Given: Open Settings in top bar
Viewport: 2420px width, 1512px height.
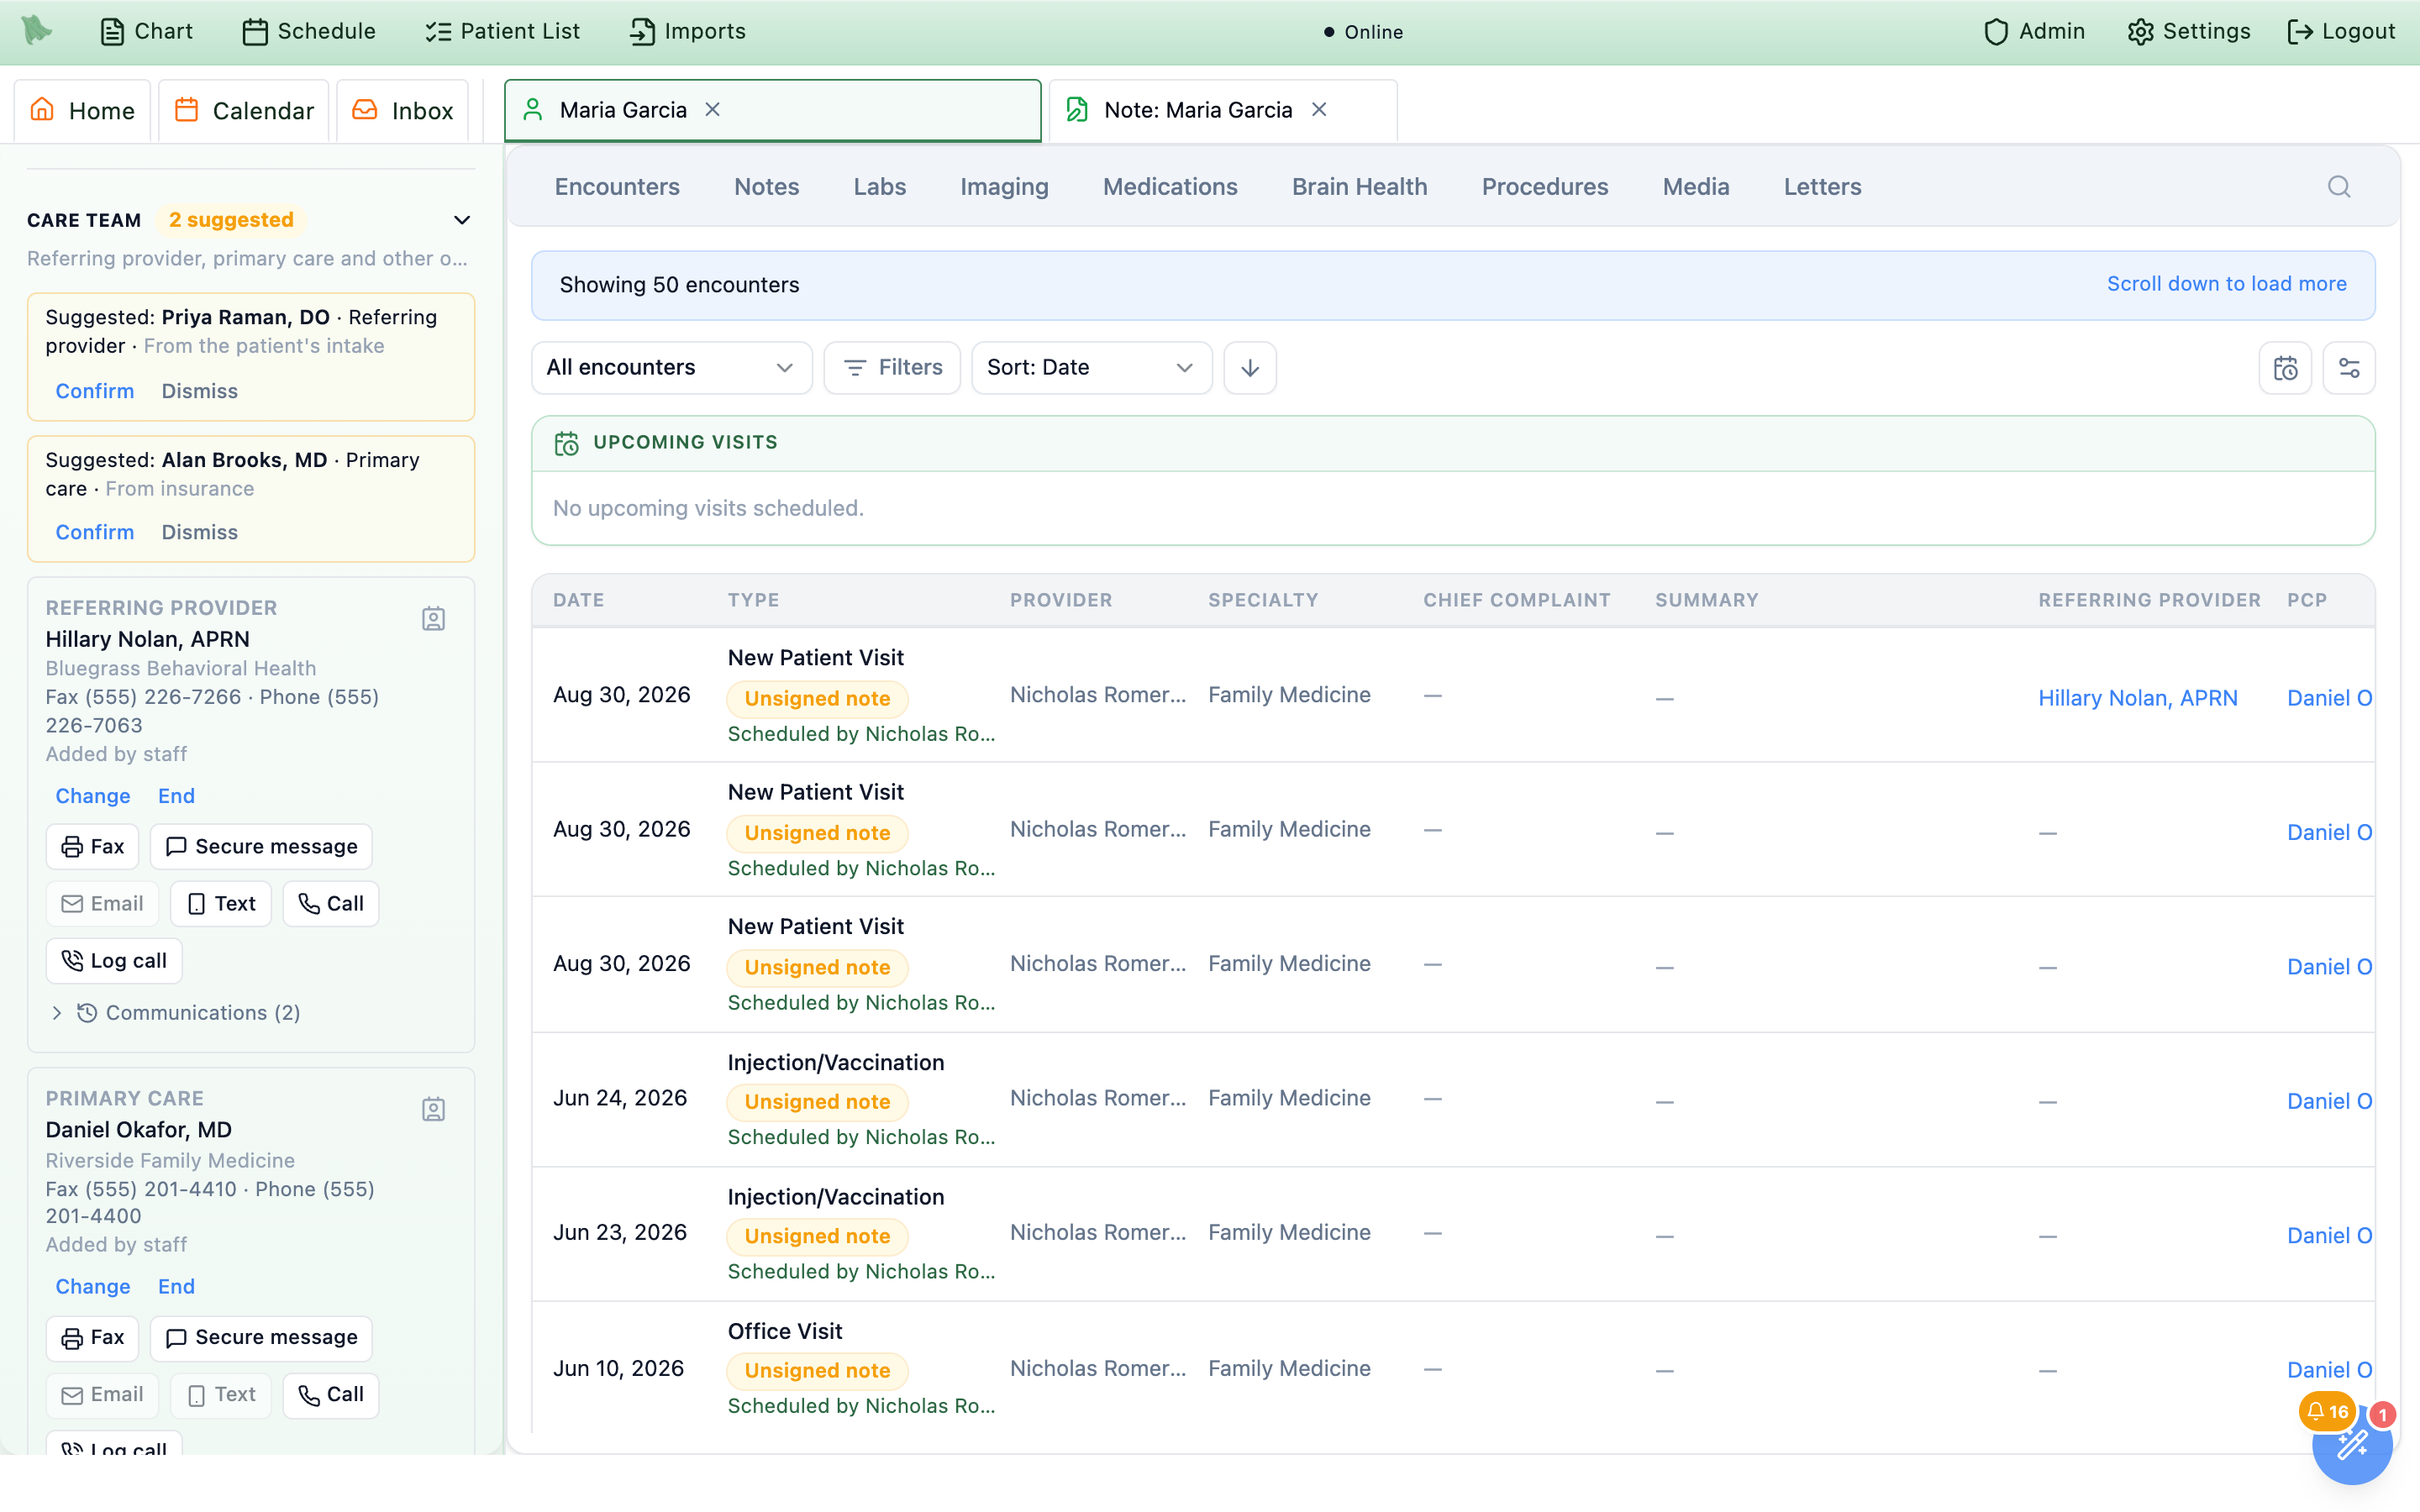Looking at the screenshot, I should [x=2188, y=31].
